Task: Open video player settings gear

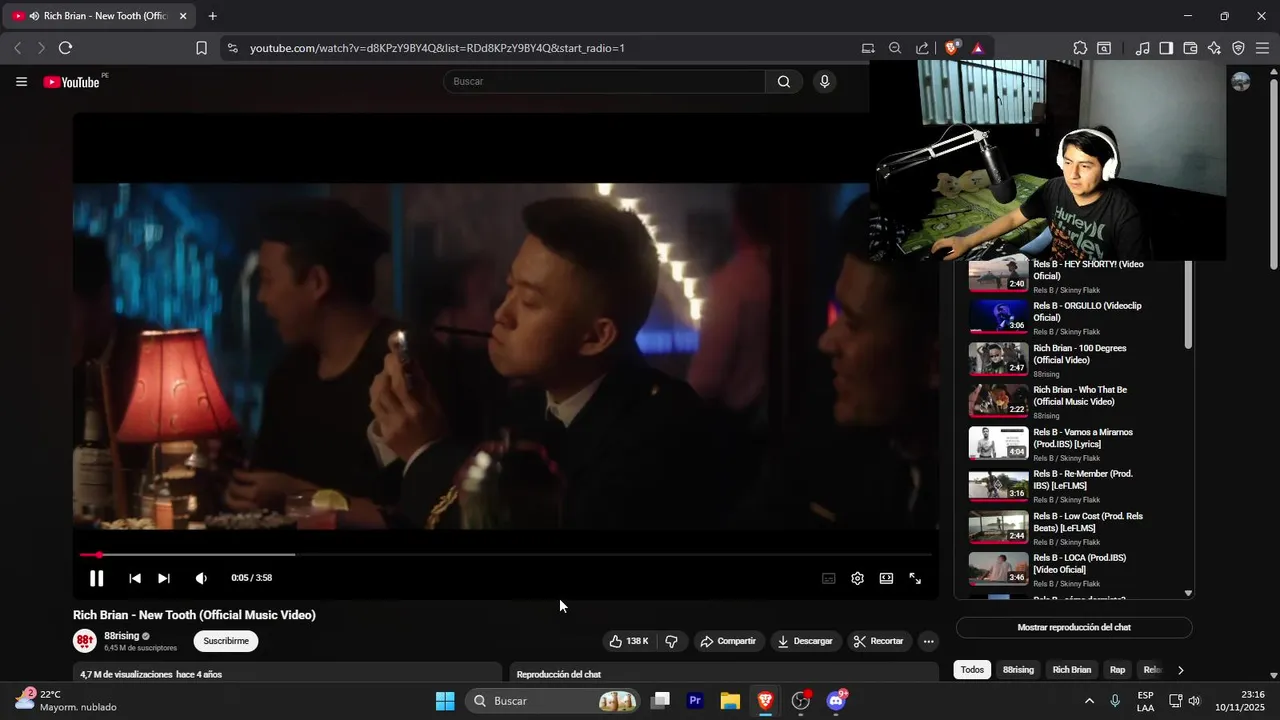Action: (x=857, y=578)
